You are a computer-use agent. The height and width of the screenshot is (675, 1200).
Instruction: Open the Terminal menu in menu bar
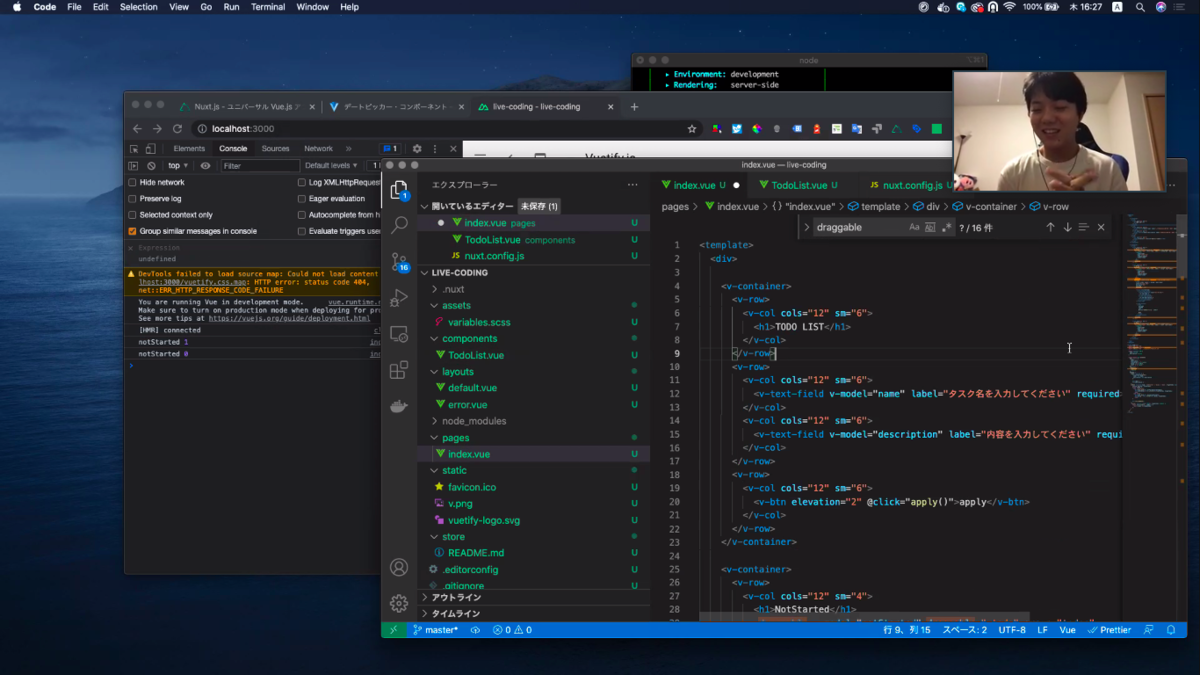coord(267,7)
